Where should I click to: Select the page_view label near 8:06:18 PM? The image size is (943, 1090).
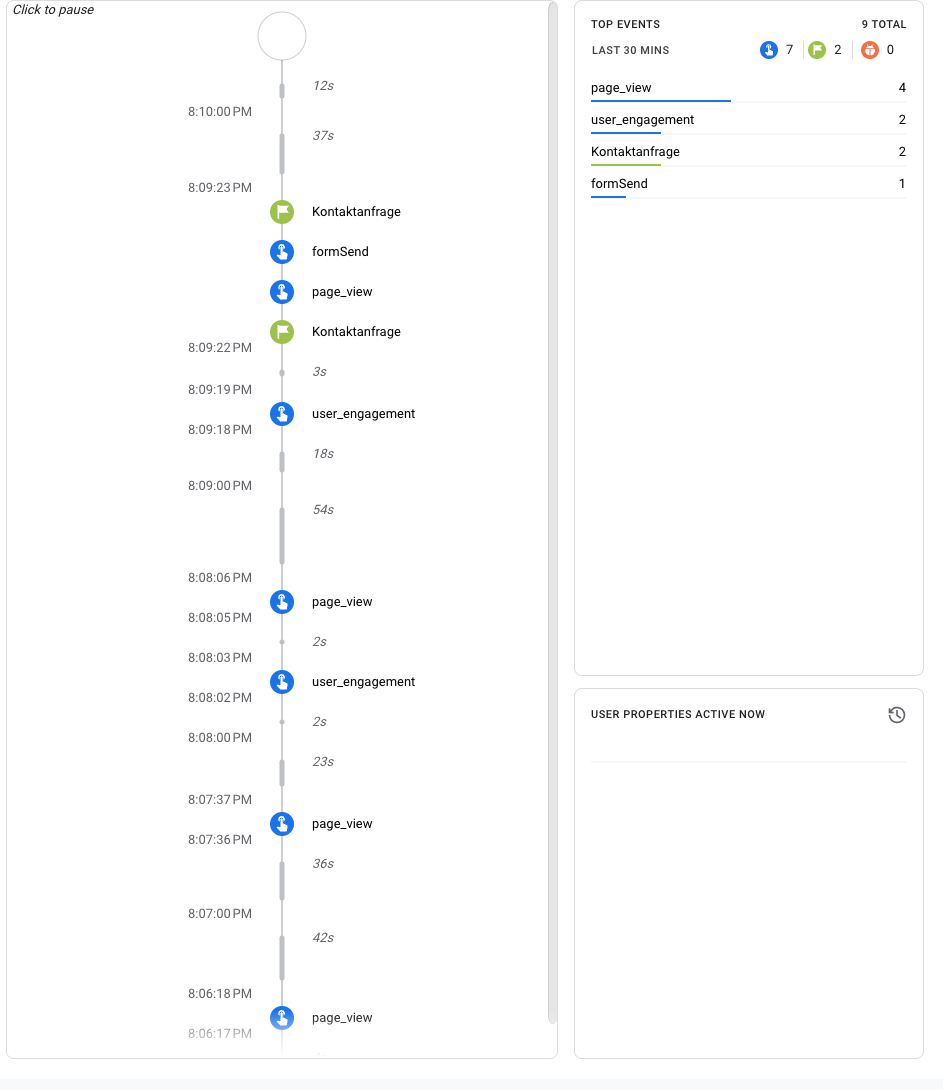coord(342,1018)
